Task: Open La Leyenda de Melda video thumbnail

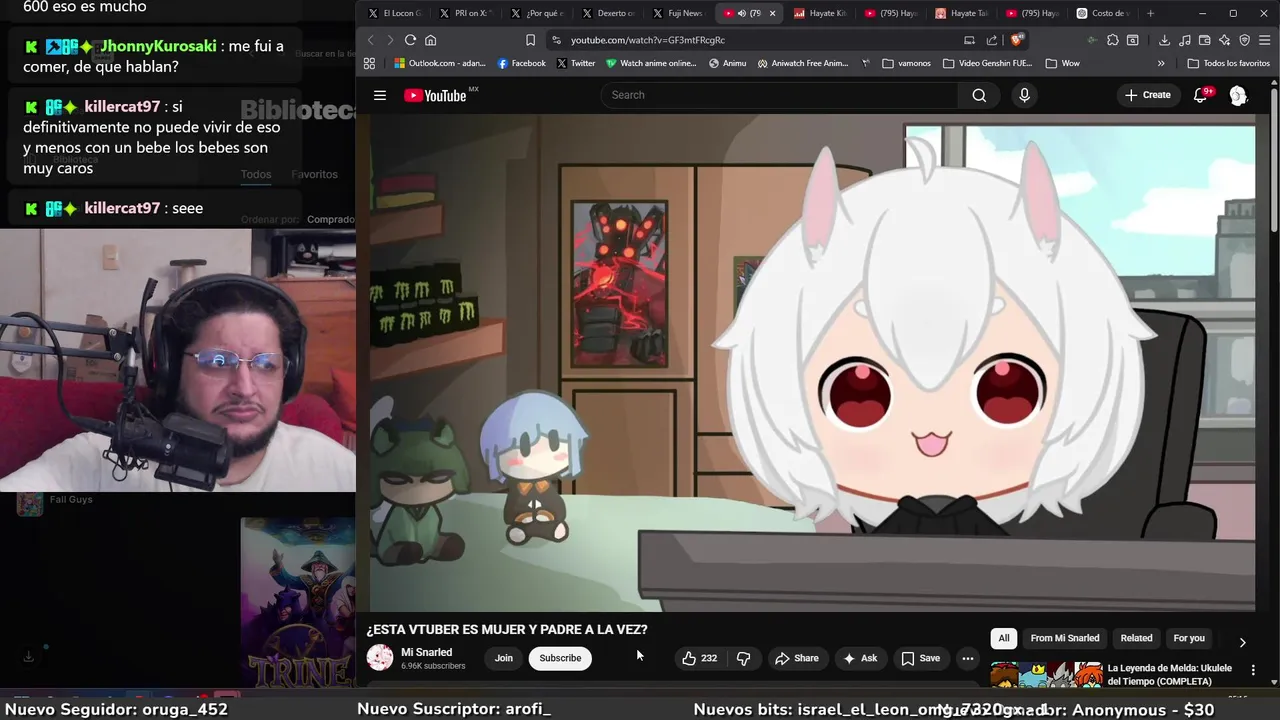Action: coord(1046,675)
